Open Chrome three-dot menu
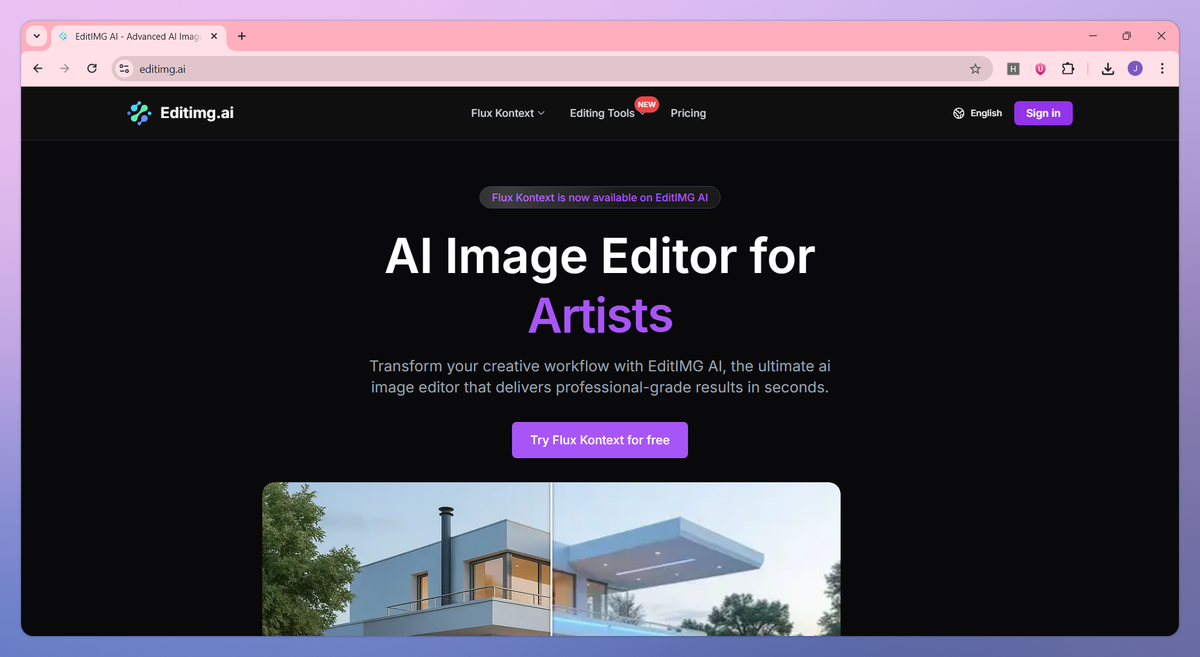 [x=1162, y=69]
